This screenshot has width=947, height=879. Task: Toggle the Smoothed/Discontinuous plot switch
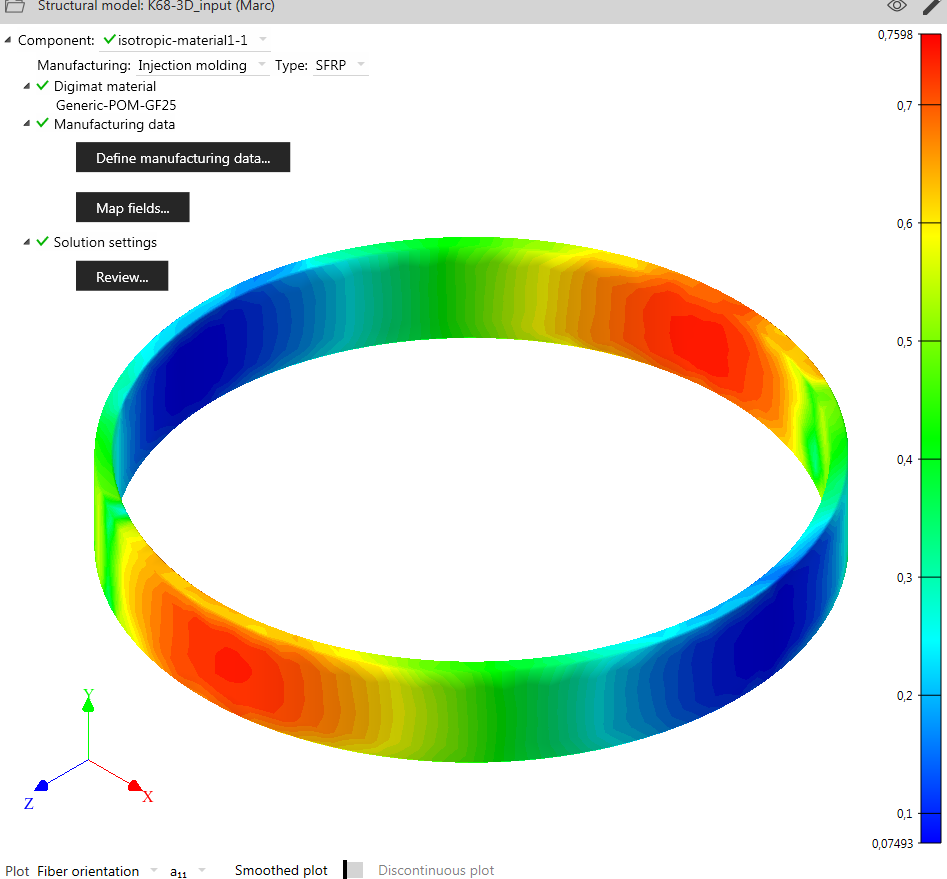click(x=353, y=870)
